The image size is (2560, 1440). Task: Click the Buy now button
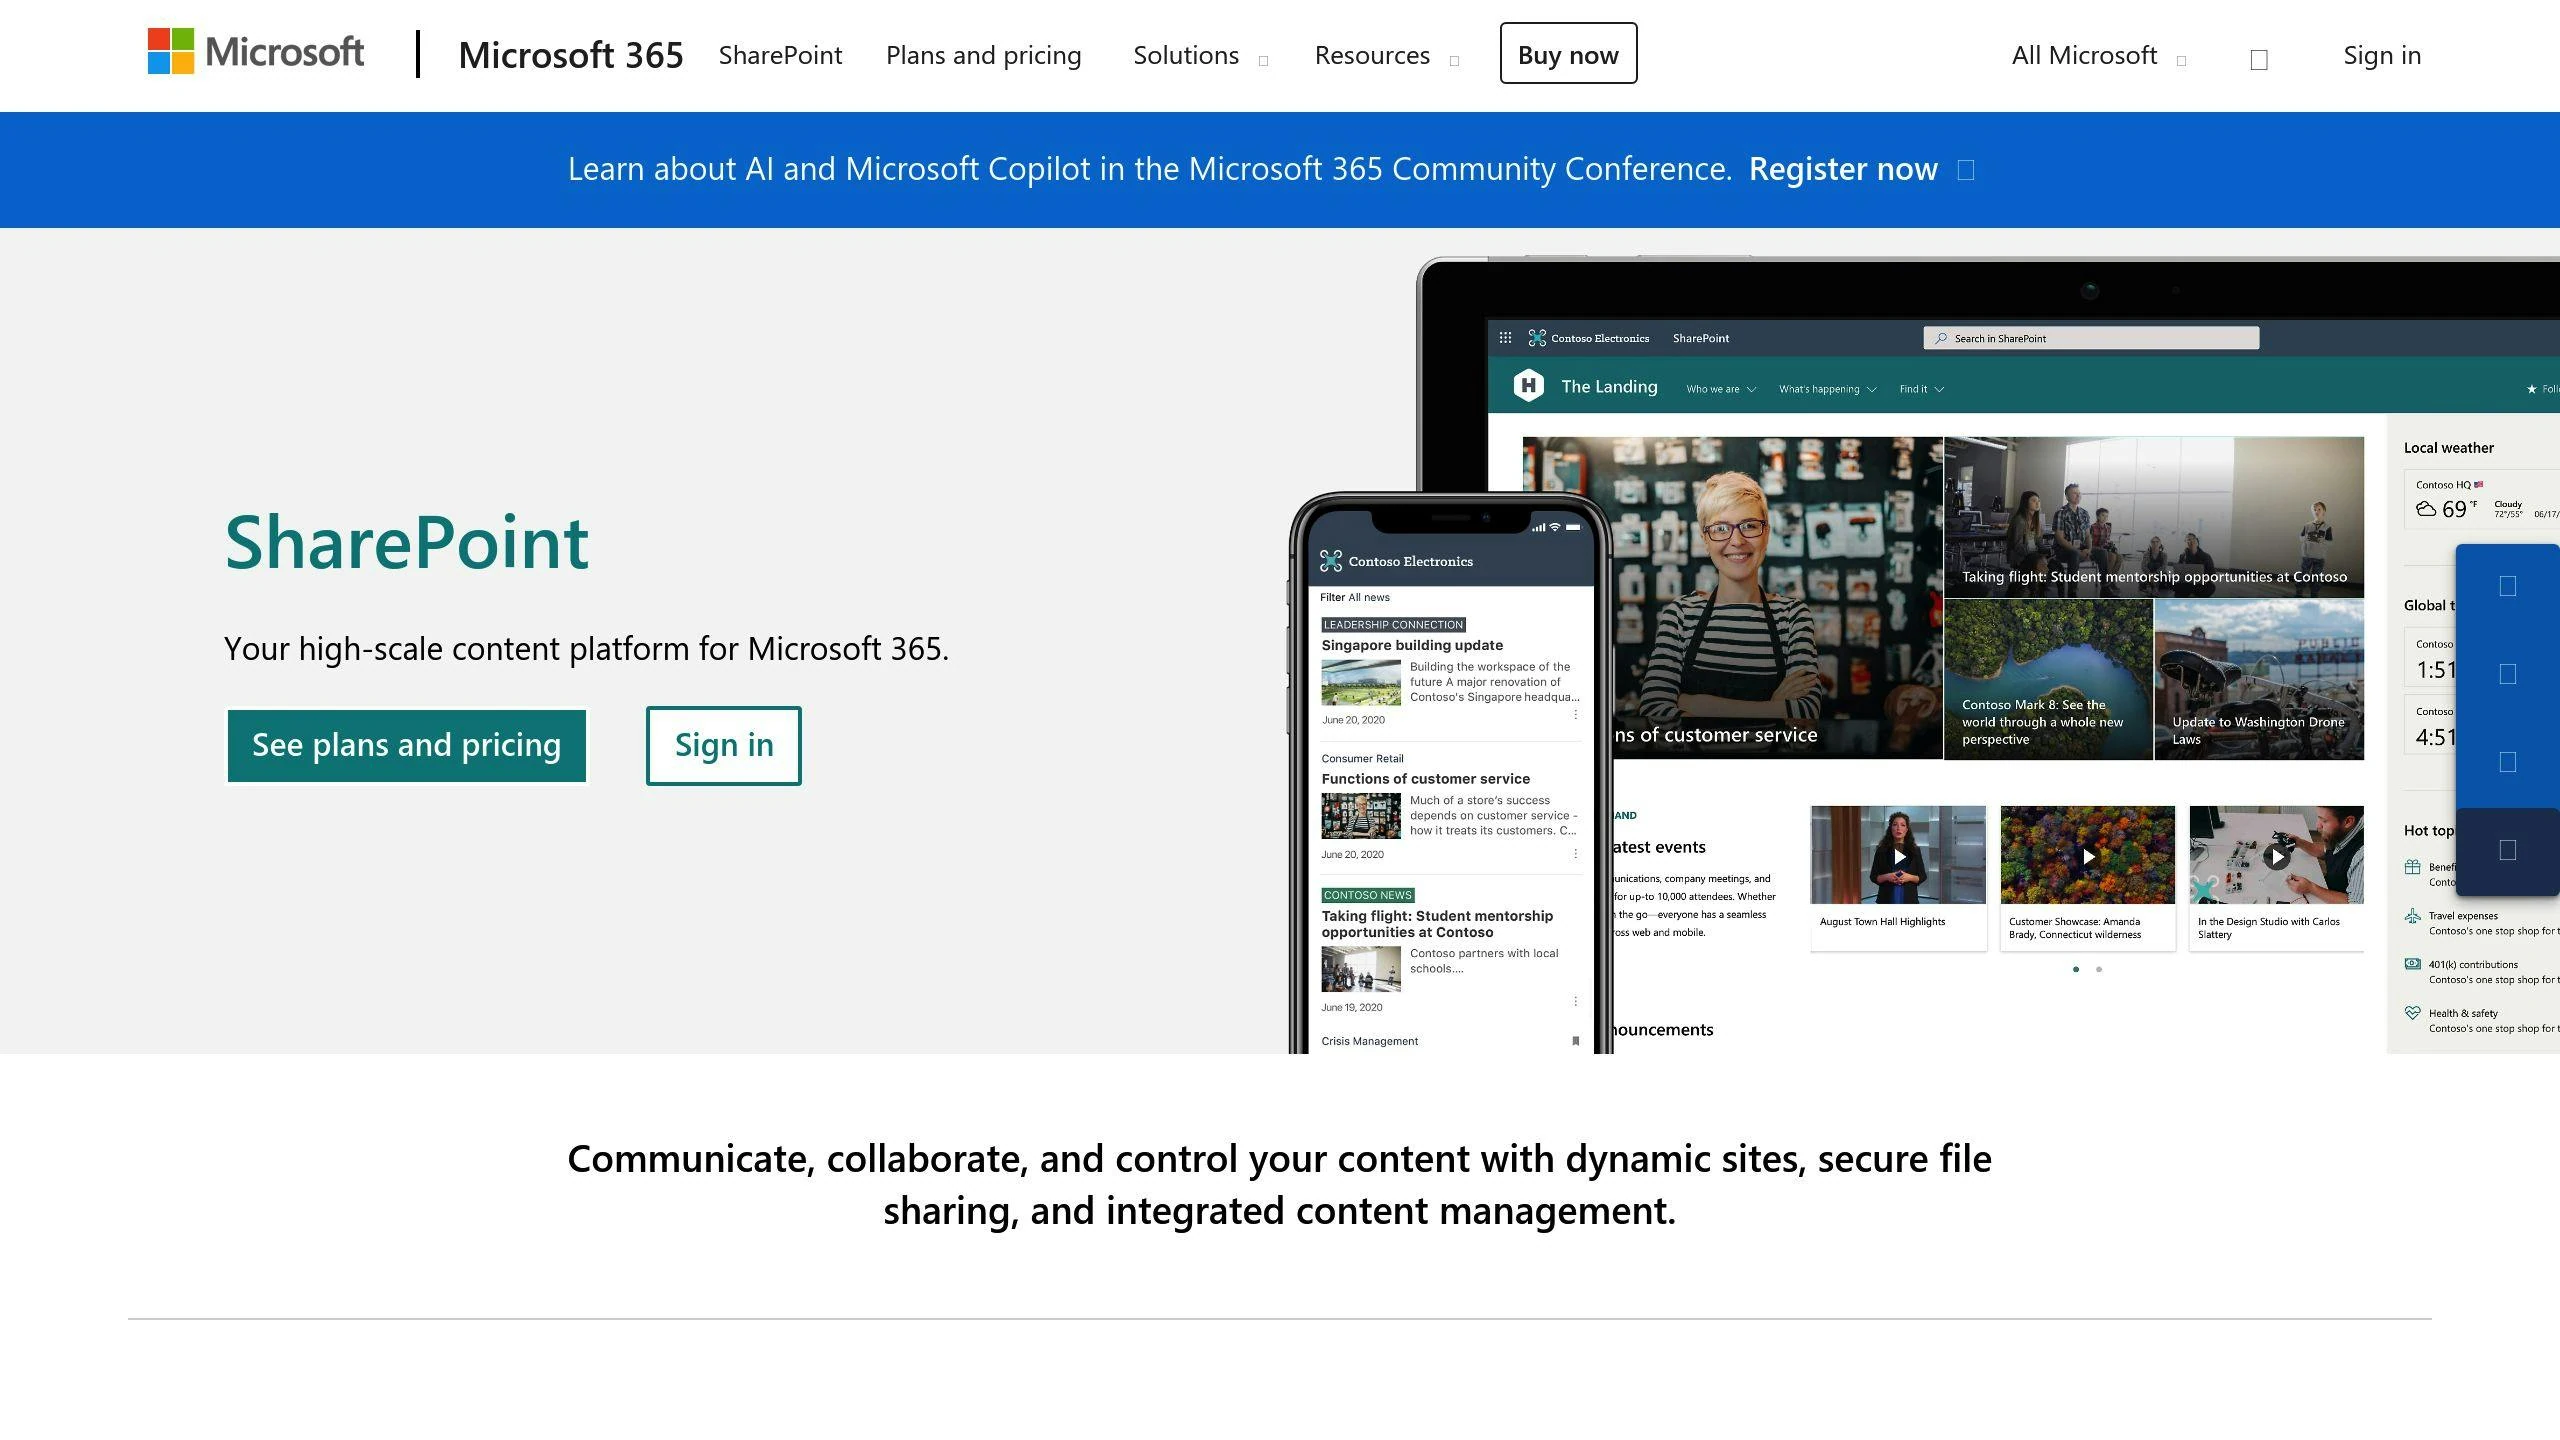coord(1568,54)
